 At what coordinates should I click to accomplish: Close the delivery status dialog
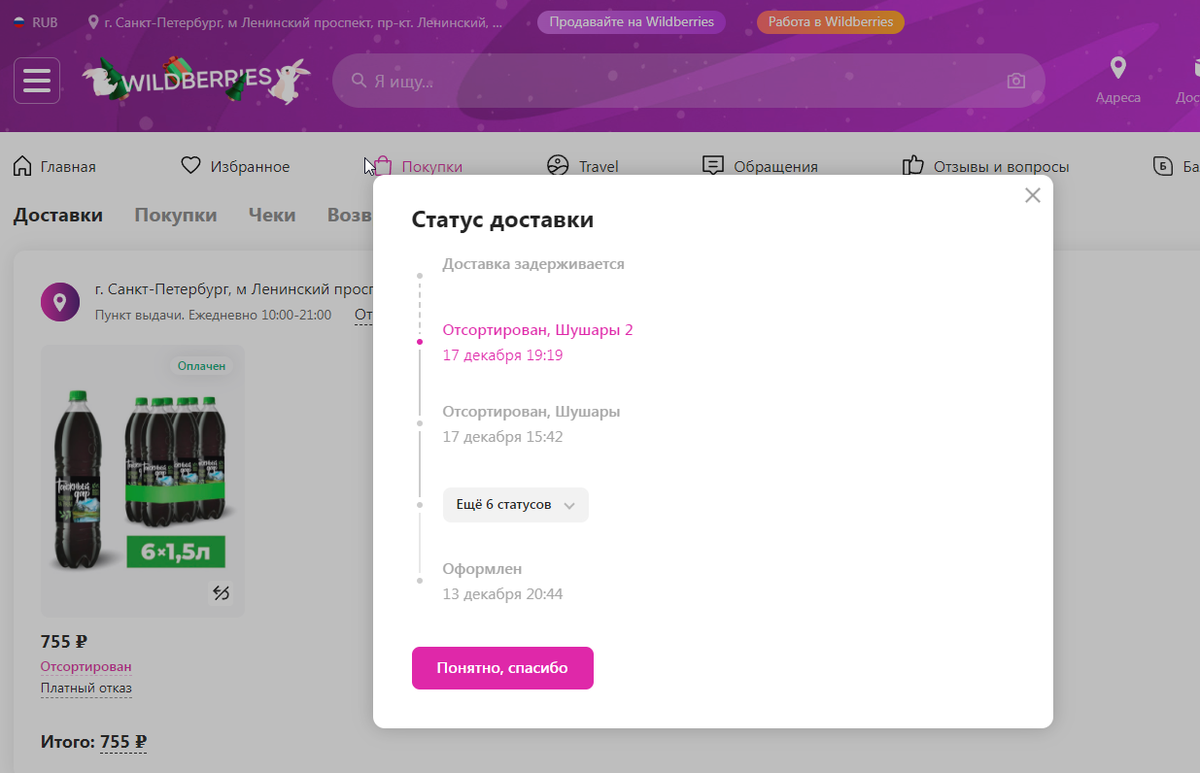[x=1033, y=195]
